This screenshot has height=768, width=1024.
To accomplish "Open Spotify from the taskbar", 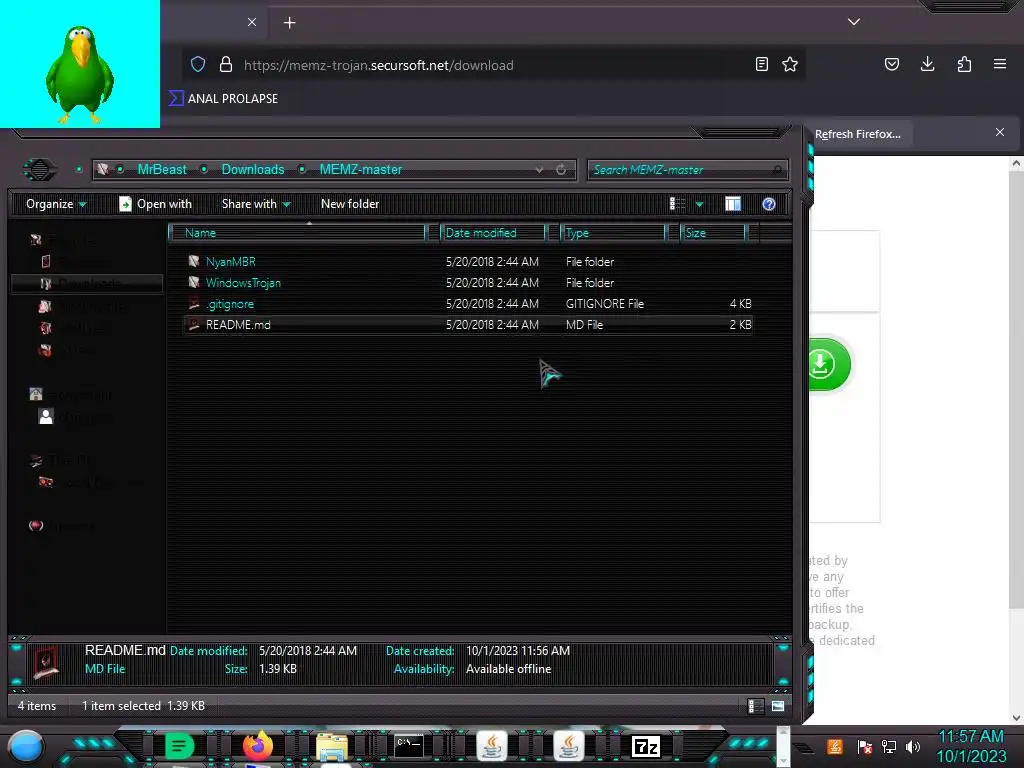I will click(180, 746).
